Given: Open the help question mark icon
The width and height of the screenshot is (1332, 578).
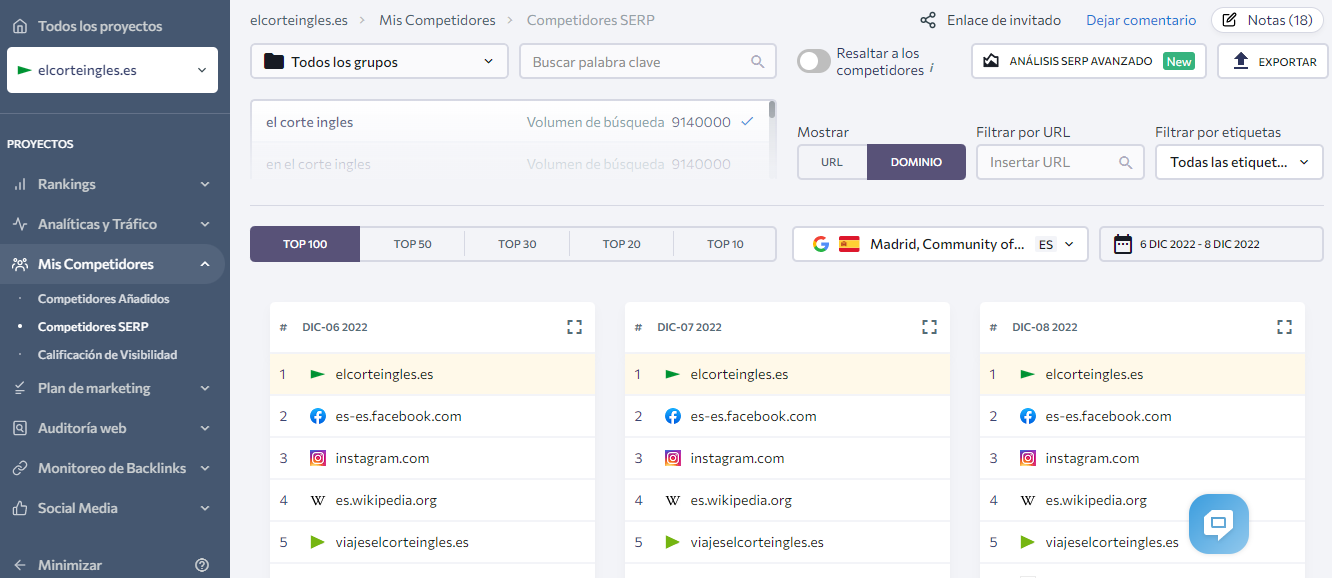Looking at the screenshot, I should coord(202,565).
